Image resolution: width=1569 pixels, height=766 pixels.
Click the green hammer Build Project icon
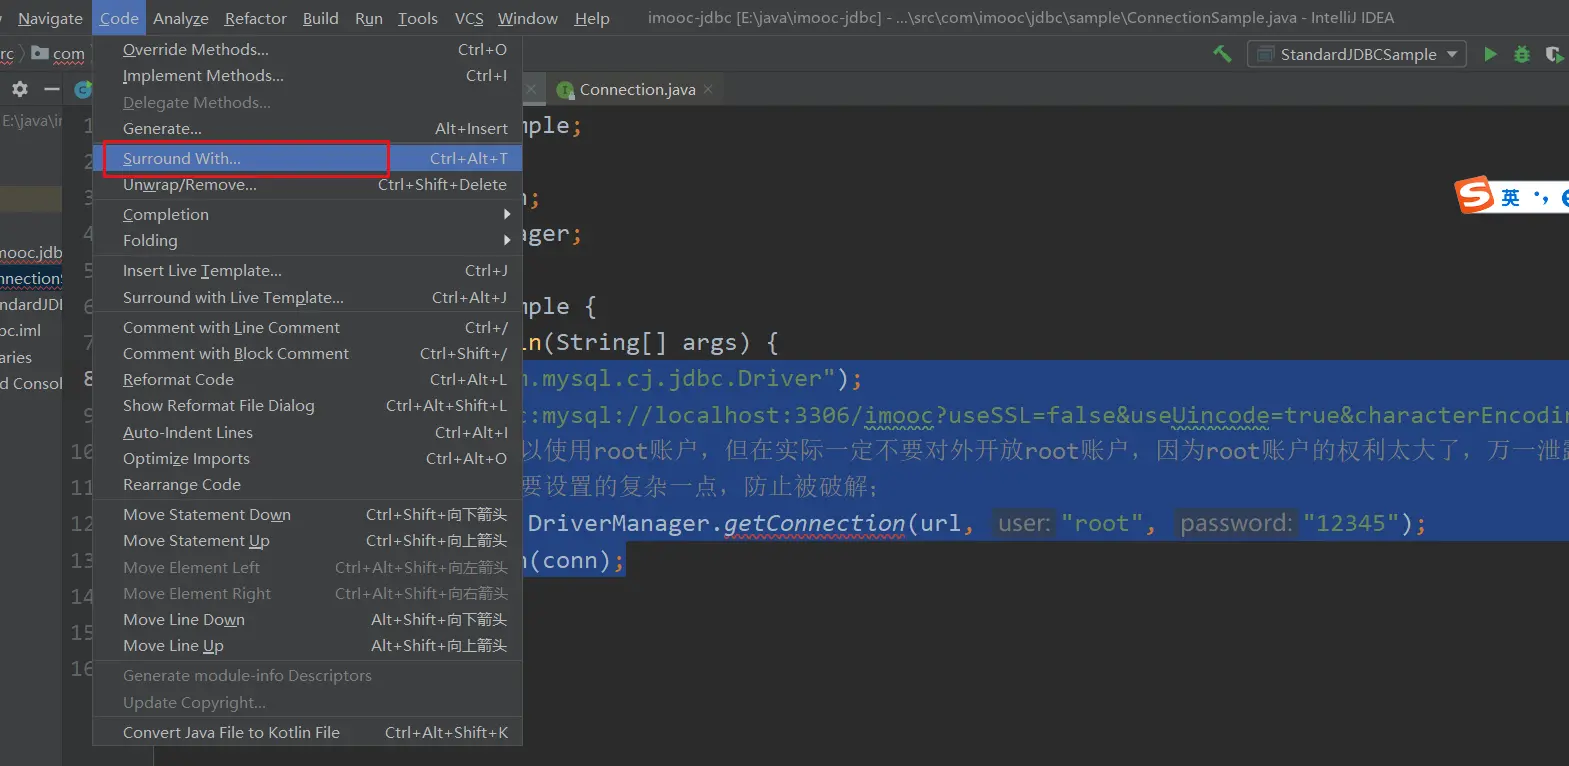(x=1222, y=54)
